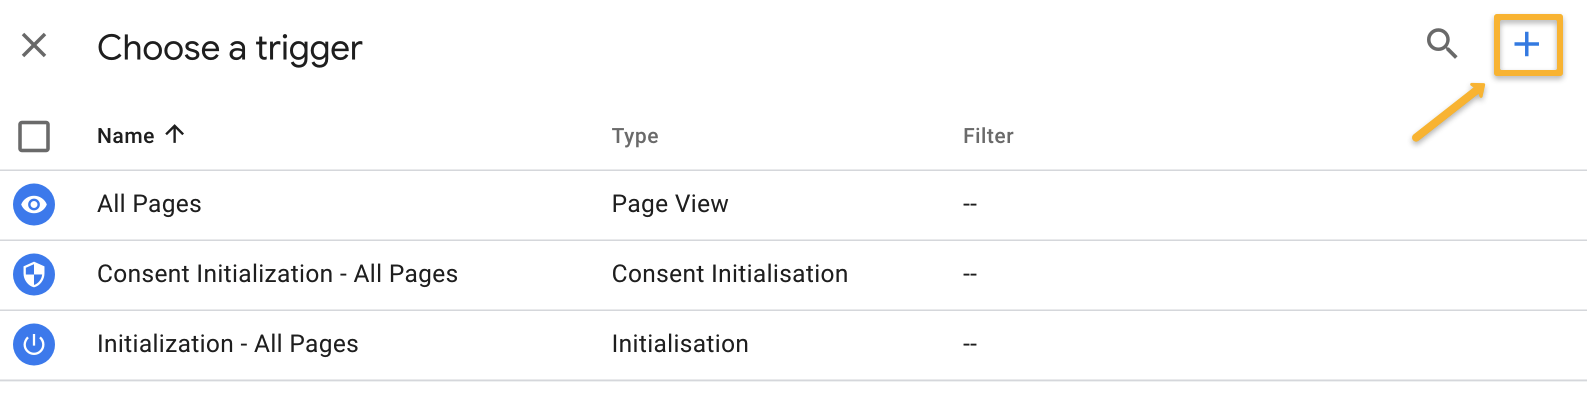Click the Page View type cell
The image size is (1594, 412).
[x=670, y=204]
